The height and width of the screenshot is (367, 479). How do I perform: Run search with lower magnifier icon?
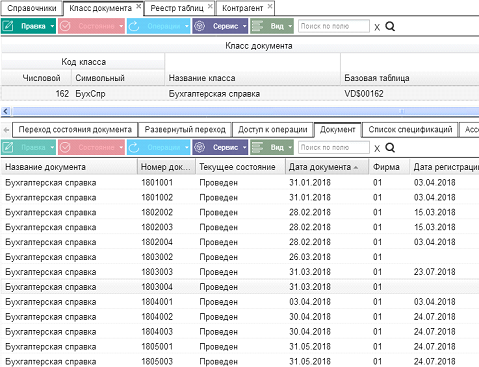tap(390, 147)
